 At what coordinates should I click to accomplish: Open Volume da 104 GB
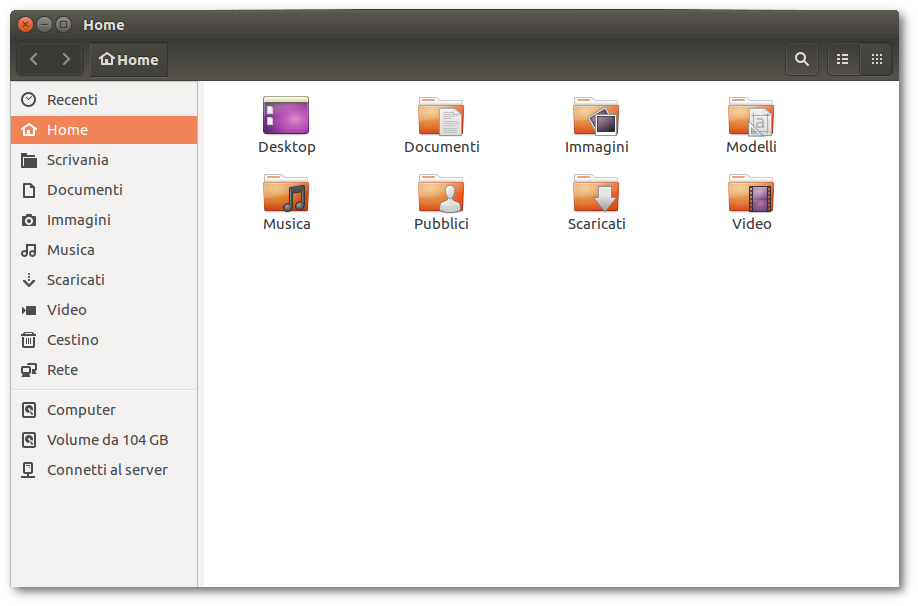click(104, 440)
